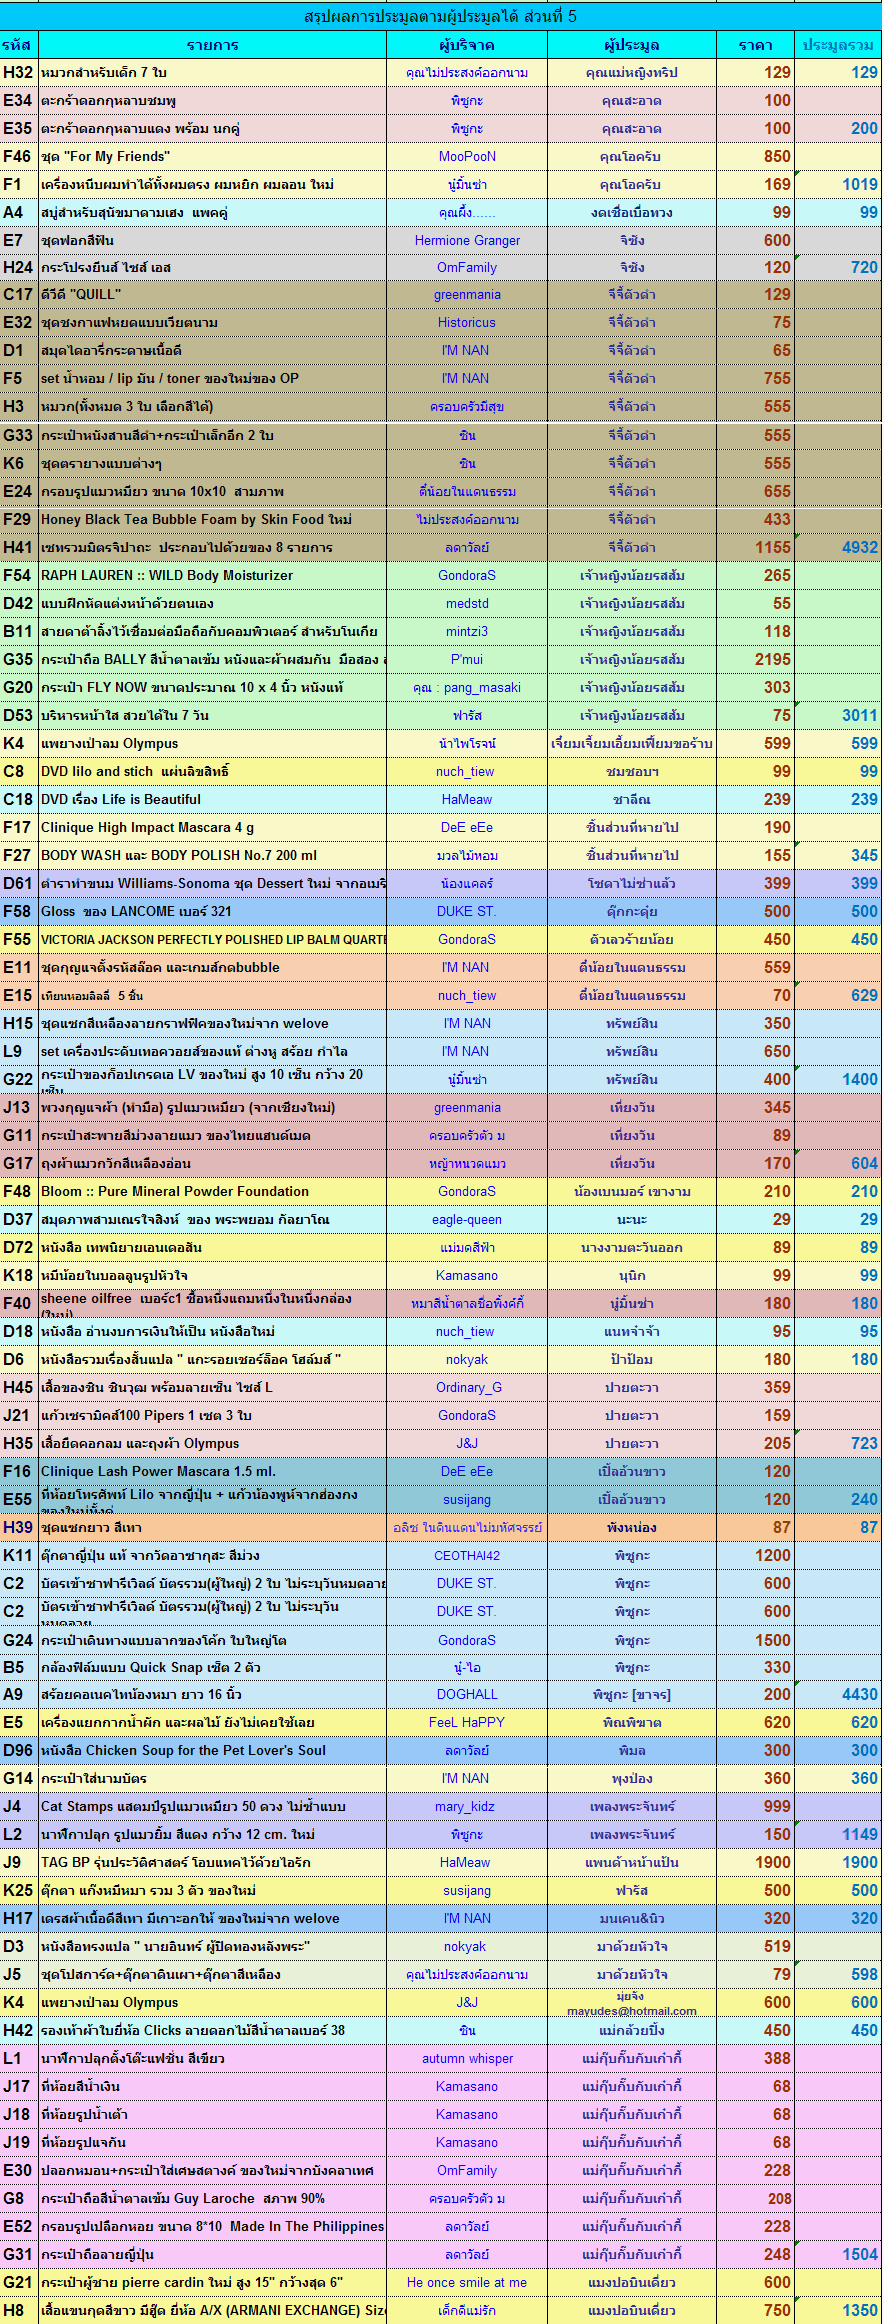The width and height of the screenshot is (884, 2324).
Task: Select the price cell 519
Action: point(756,1947)
